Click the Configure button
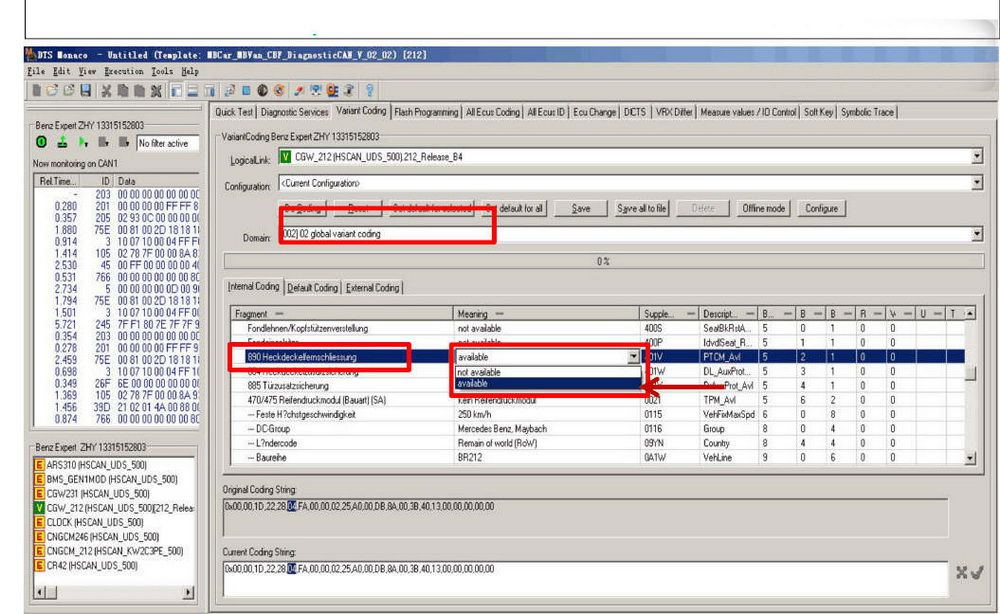The height and width of the screenshot is (614, 1000). [821, 208]
